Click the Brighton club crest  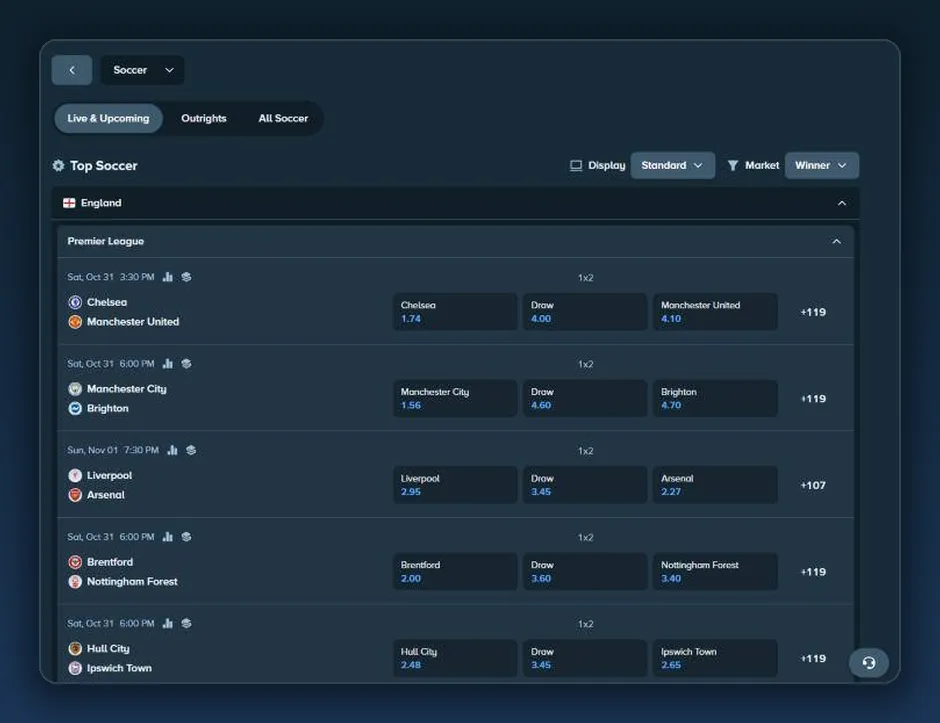[75, 408]
